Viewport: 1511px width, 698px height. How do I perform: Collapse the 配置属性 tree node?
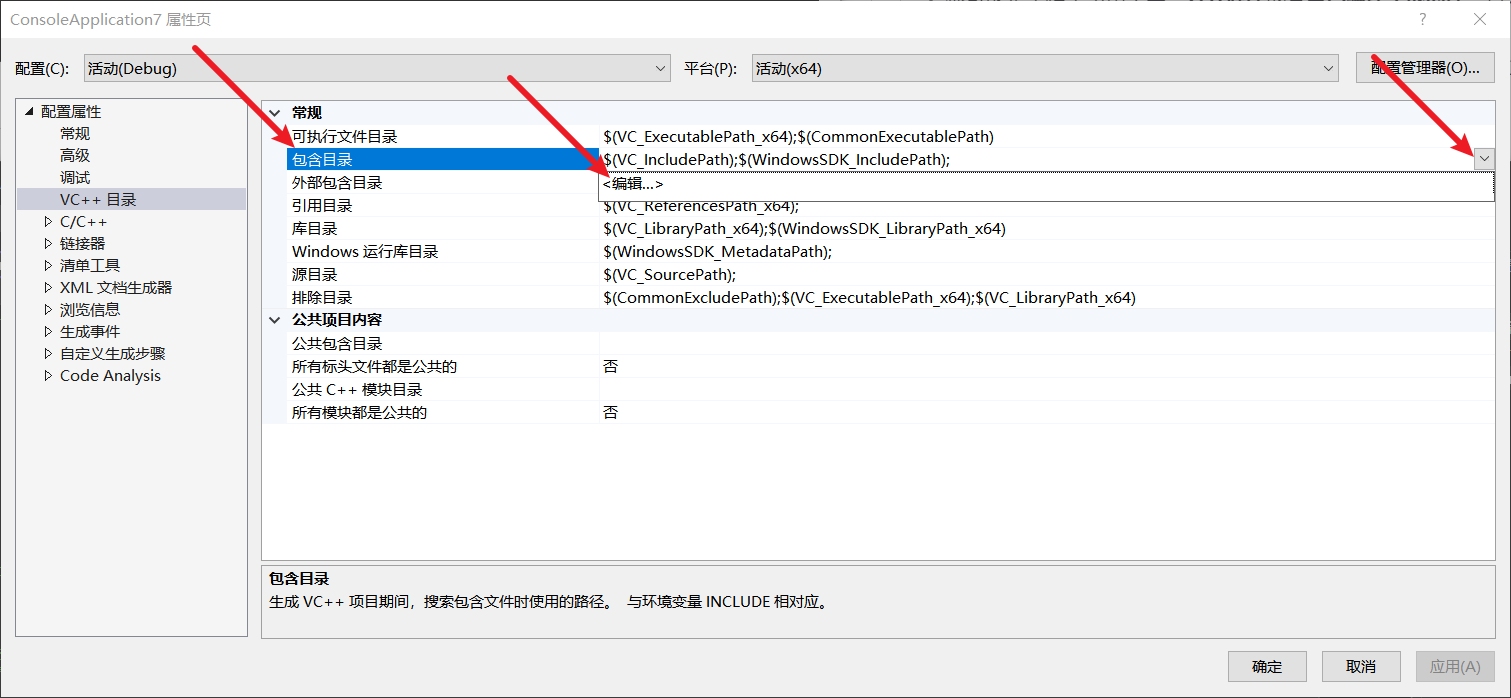click(x=29, y=111)
